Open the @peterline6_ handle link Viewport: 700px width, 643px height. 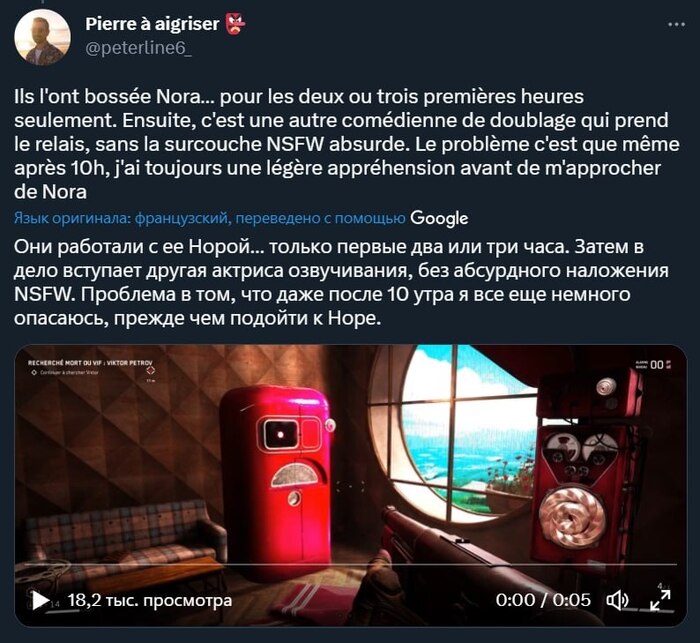pyautogui.click(x=138, y=48)
